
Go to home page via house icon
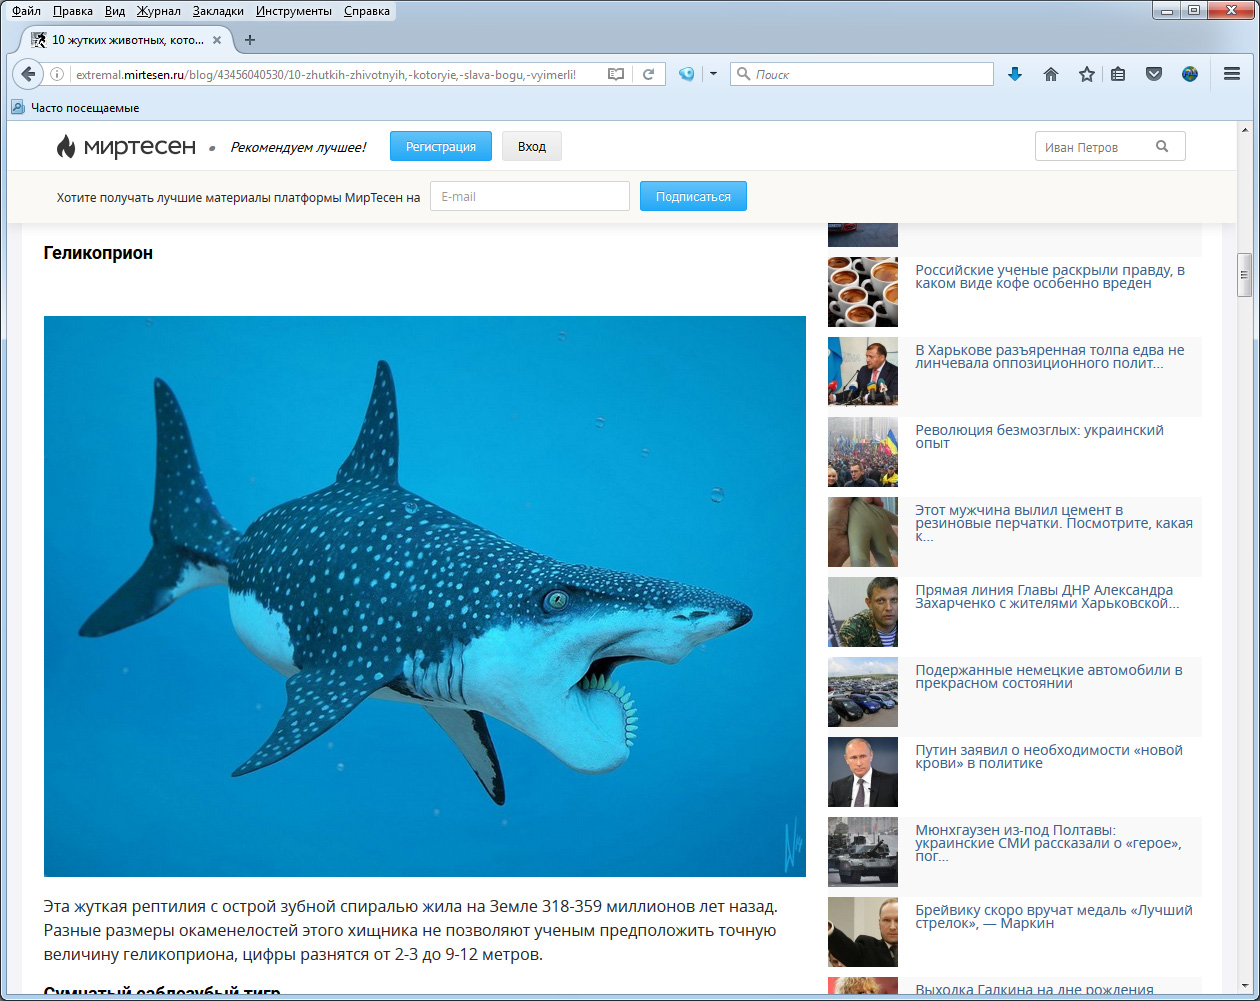[x=1051, y=74]
